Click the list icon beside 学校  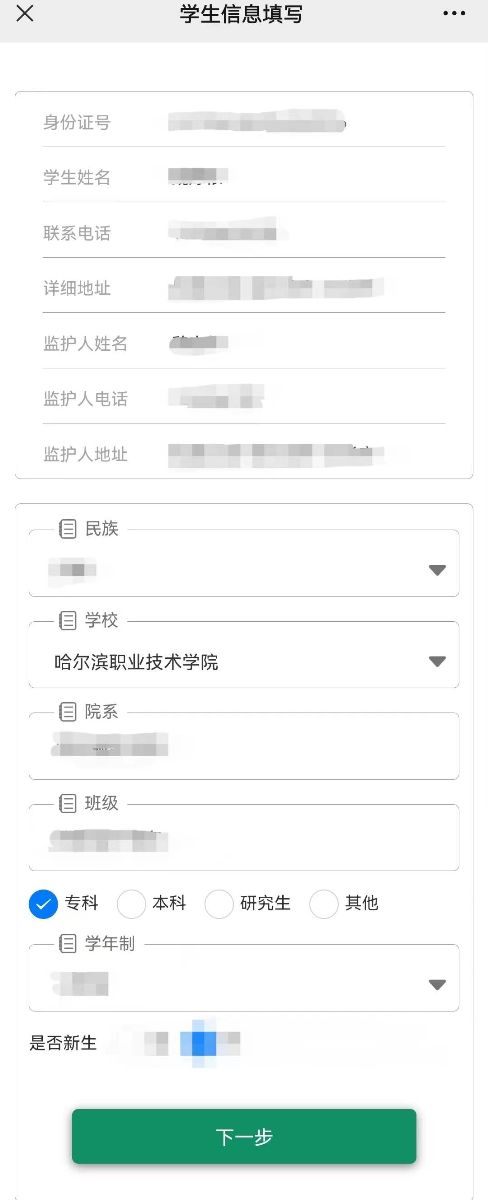click(68, 621)
